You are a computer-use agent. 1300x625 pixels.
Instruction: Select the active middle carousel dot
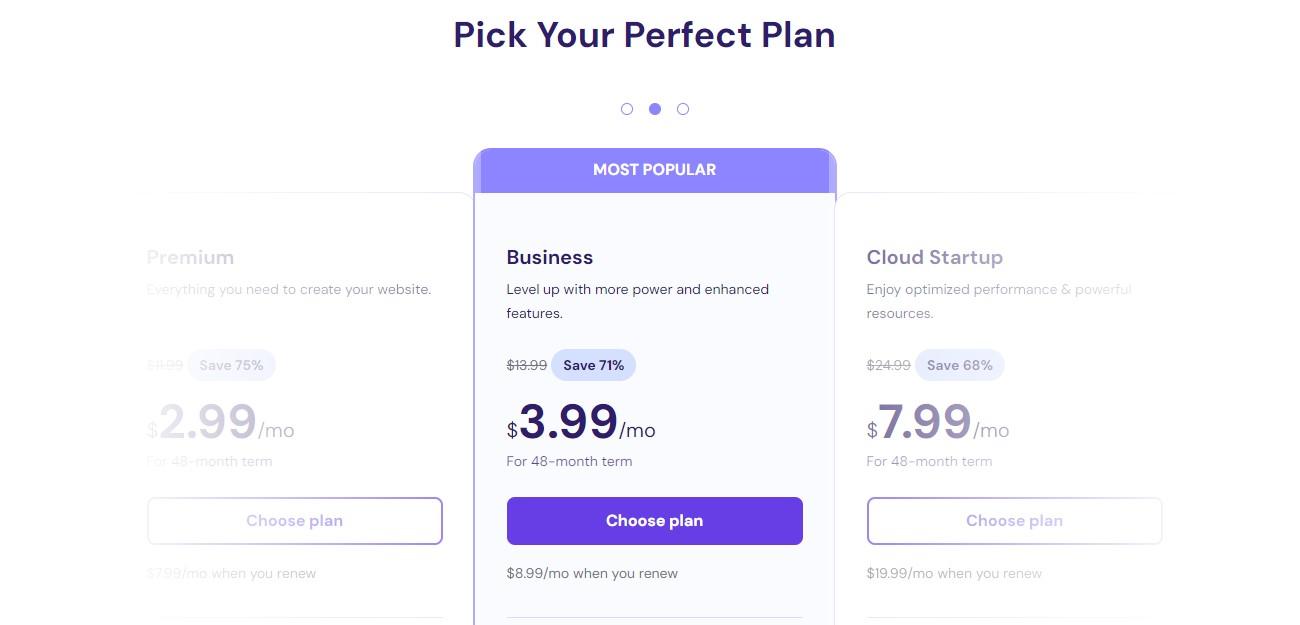[x=655, y=109]
